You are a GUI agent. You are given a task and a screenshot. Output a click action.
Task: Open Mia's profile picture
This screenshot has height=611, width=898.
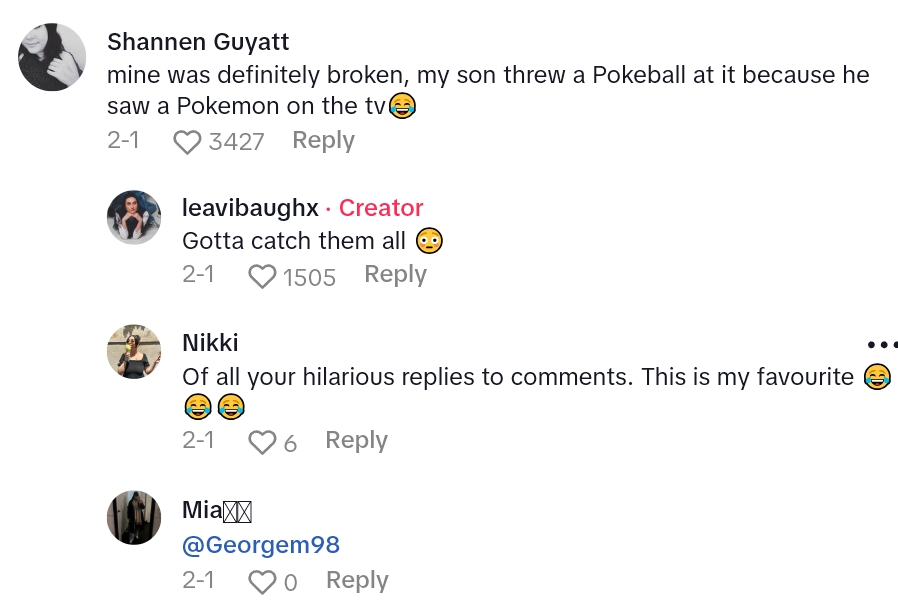[134, 517]
